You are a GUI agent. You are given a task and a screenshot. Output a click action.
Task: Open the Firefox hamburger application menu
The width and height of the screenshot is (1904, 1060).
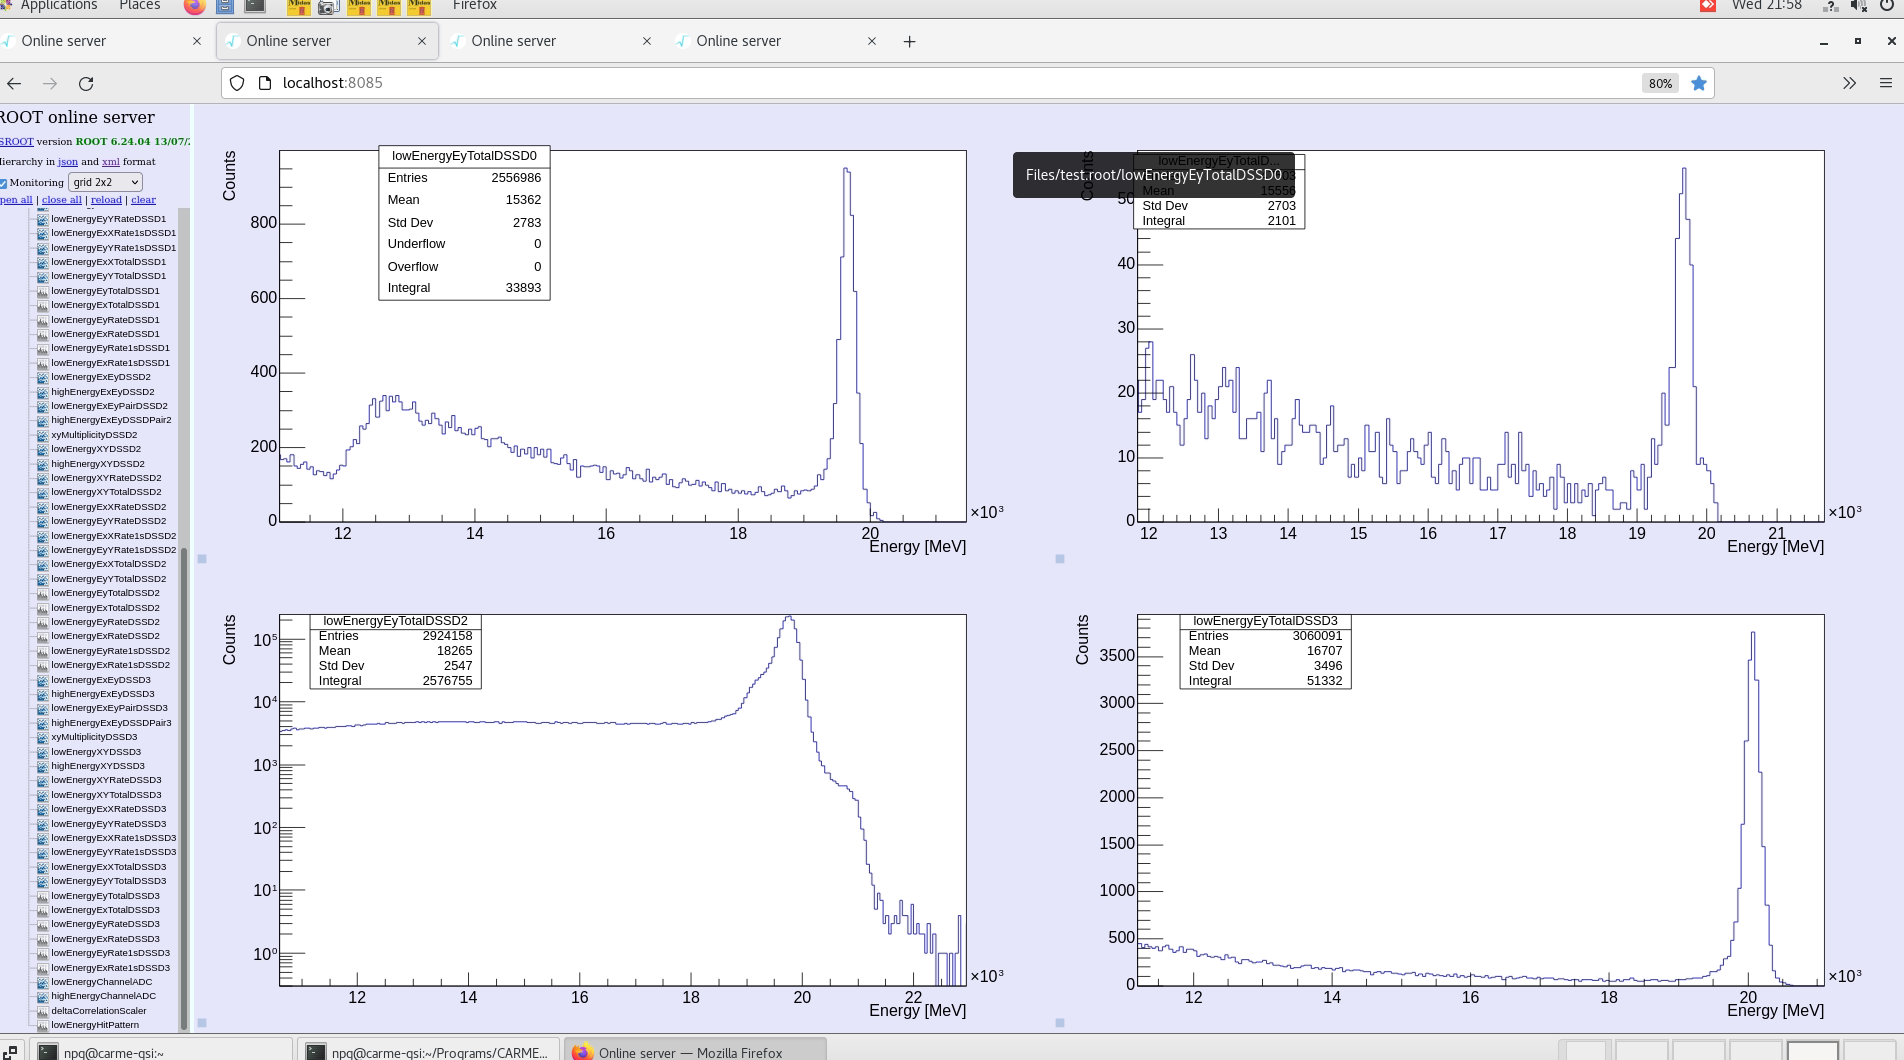(1885, 83)
